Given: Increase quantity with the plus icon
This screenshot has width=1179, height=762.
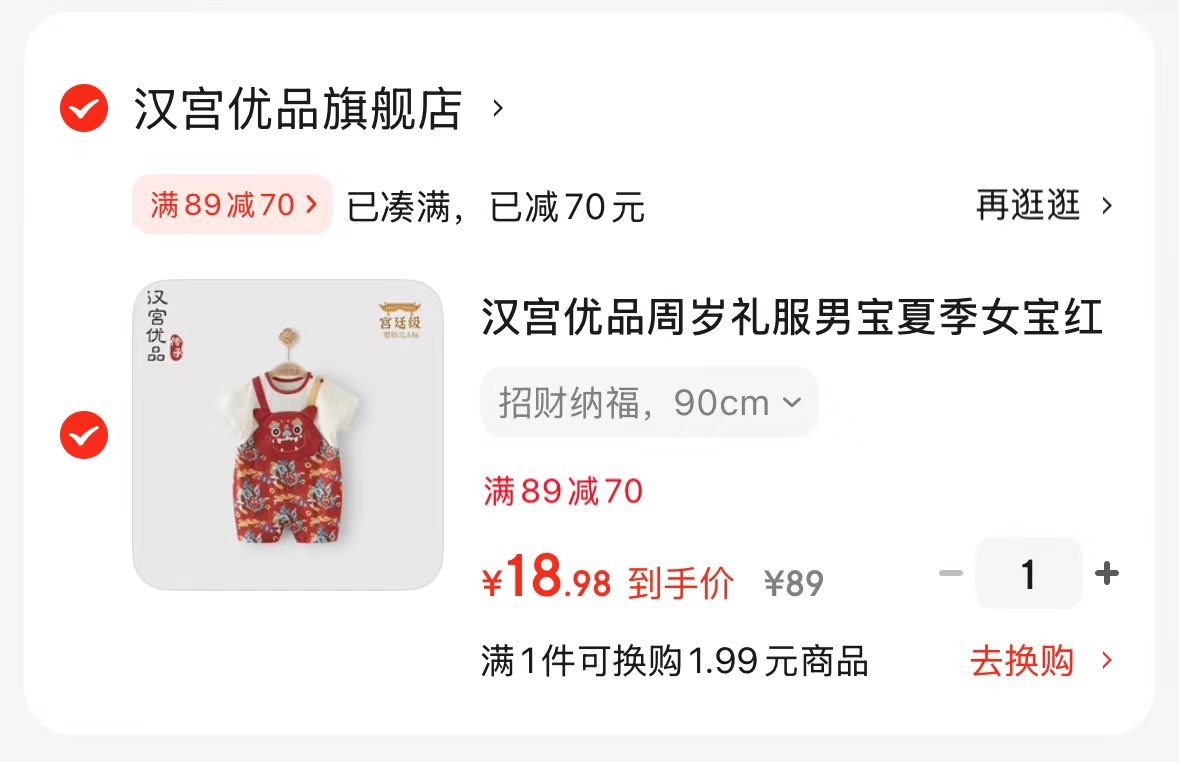Looking at the screenshot, I should click(x=1107, y=573).
